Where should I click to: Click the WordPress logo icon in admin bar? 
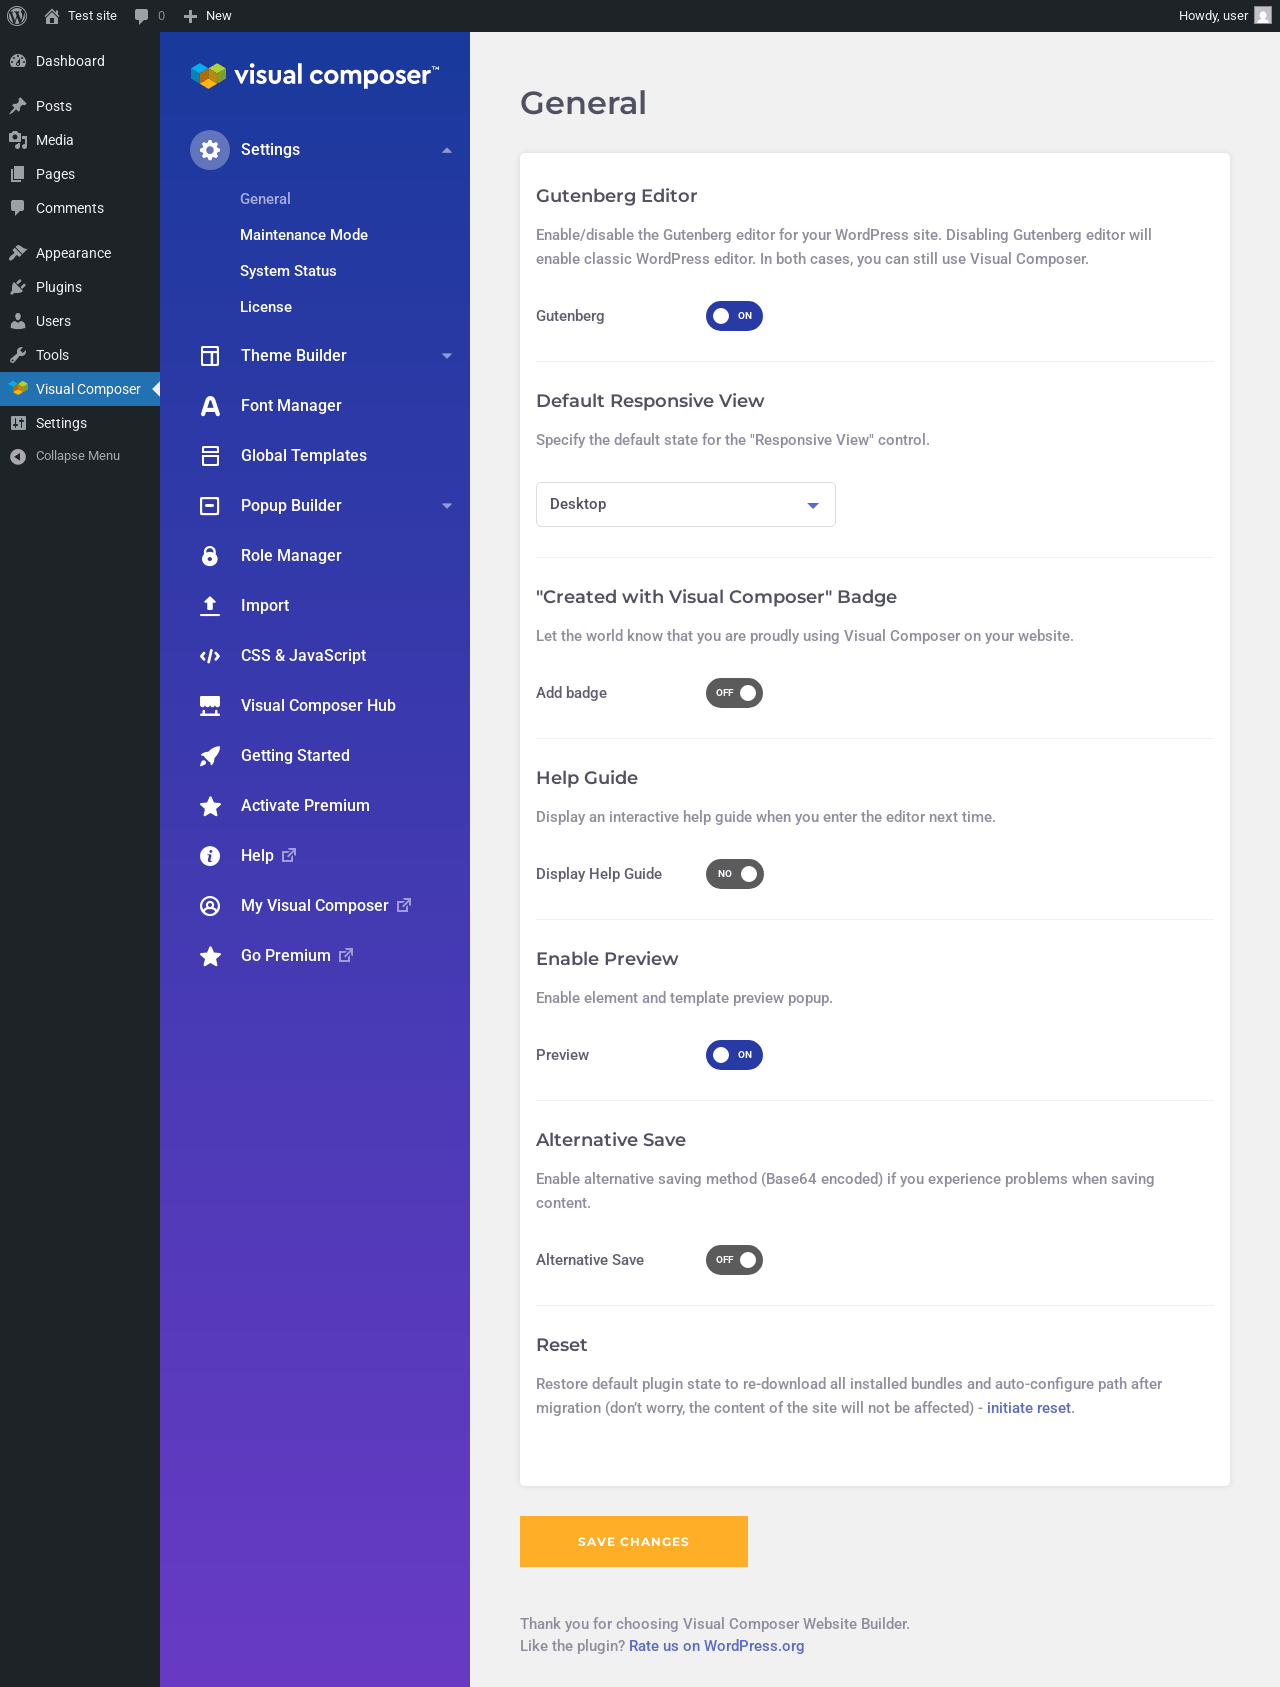click(17, 16)
